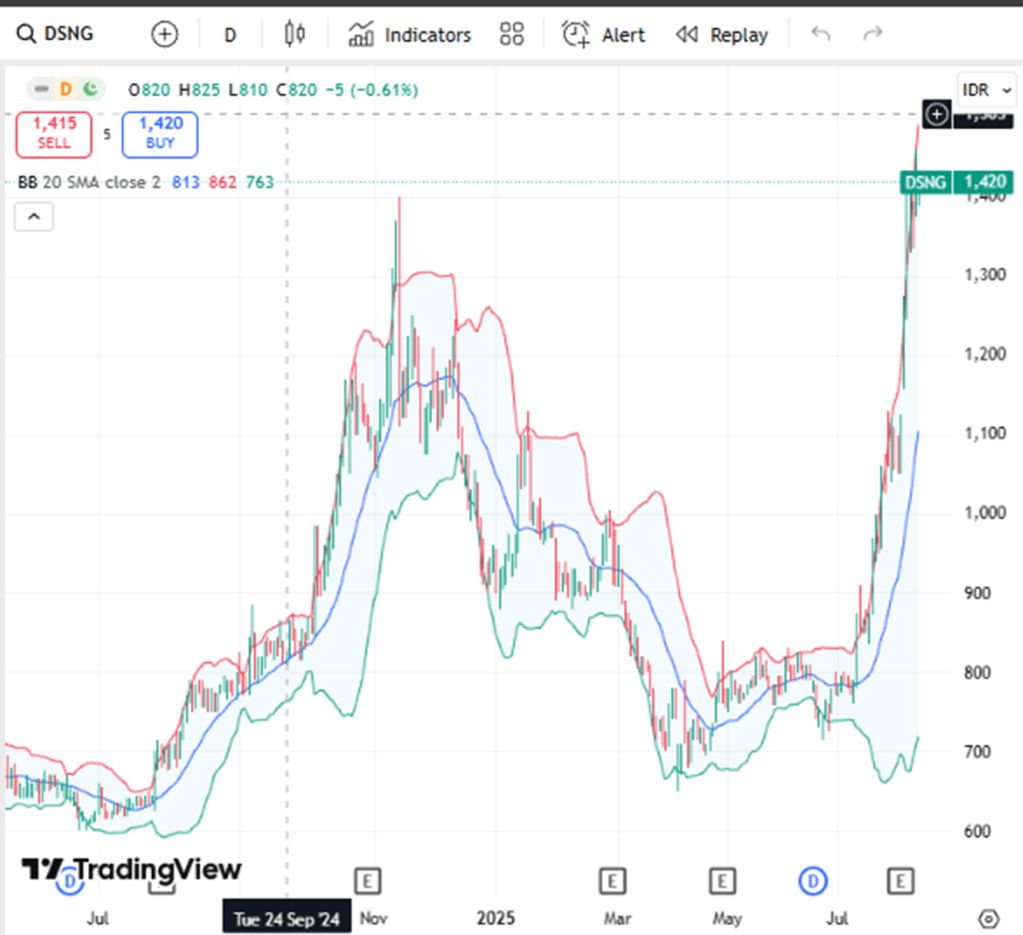Click the 1,420 BUY button

[x=160, y=134]
